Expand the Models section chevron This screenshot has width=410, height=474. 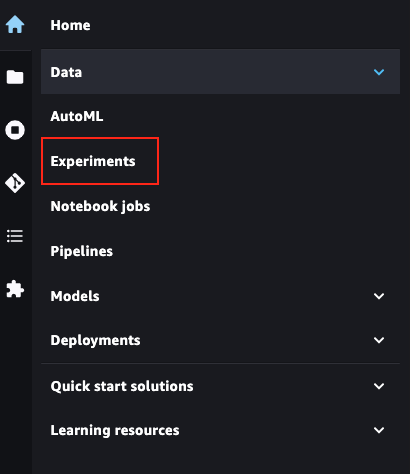click(379, 296)
